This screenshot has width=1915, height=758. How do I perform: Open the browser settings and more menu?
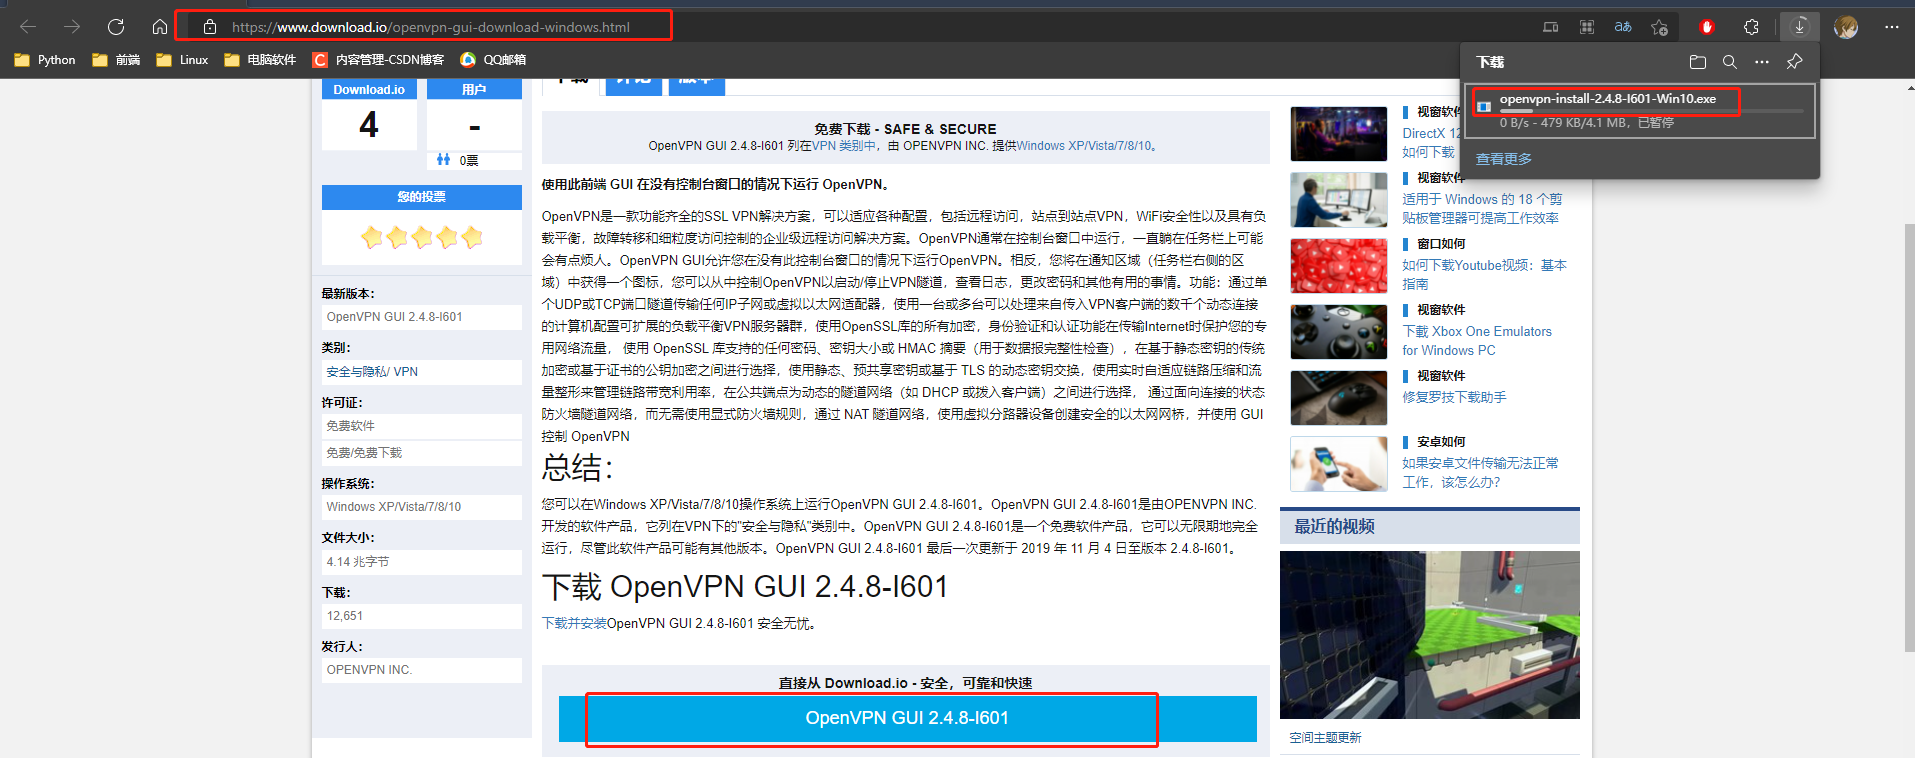pyautogui.click(x=1891, y=27)
